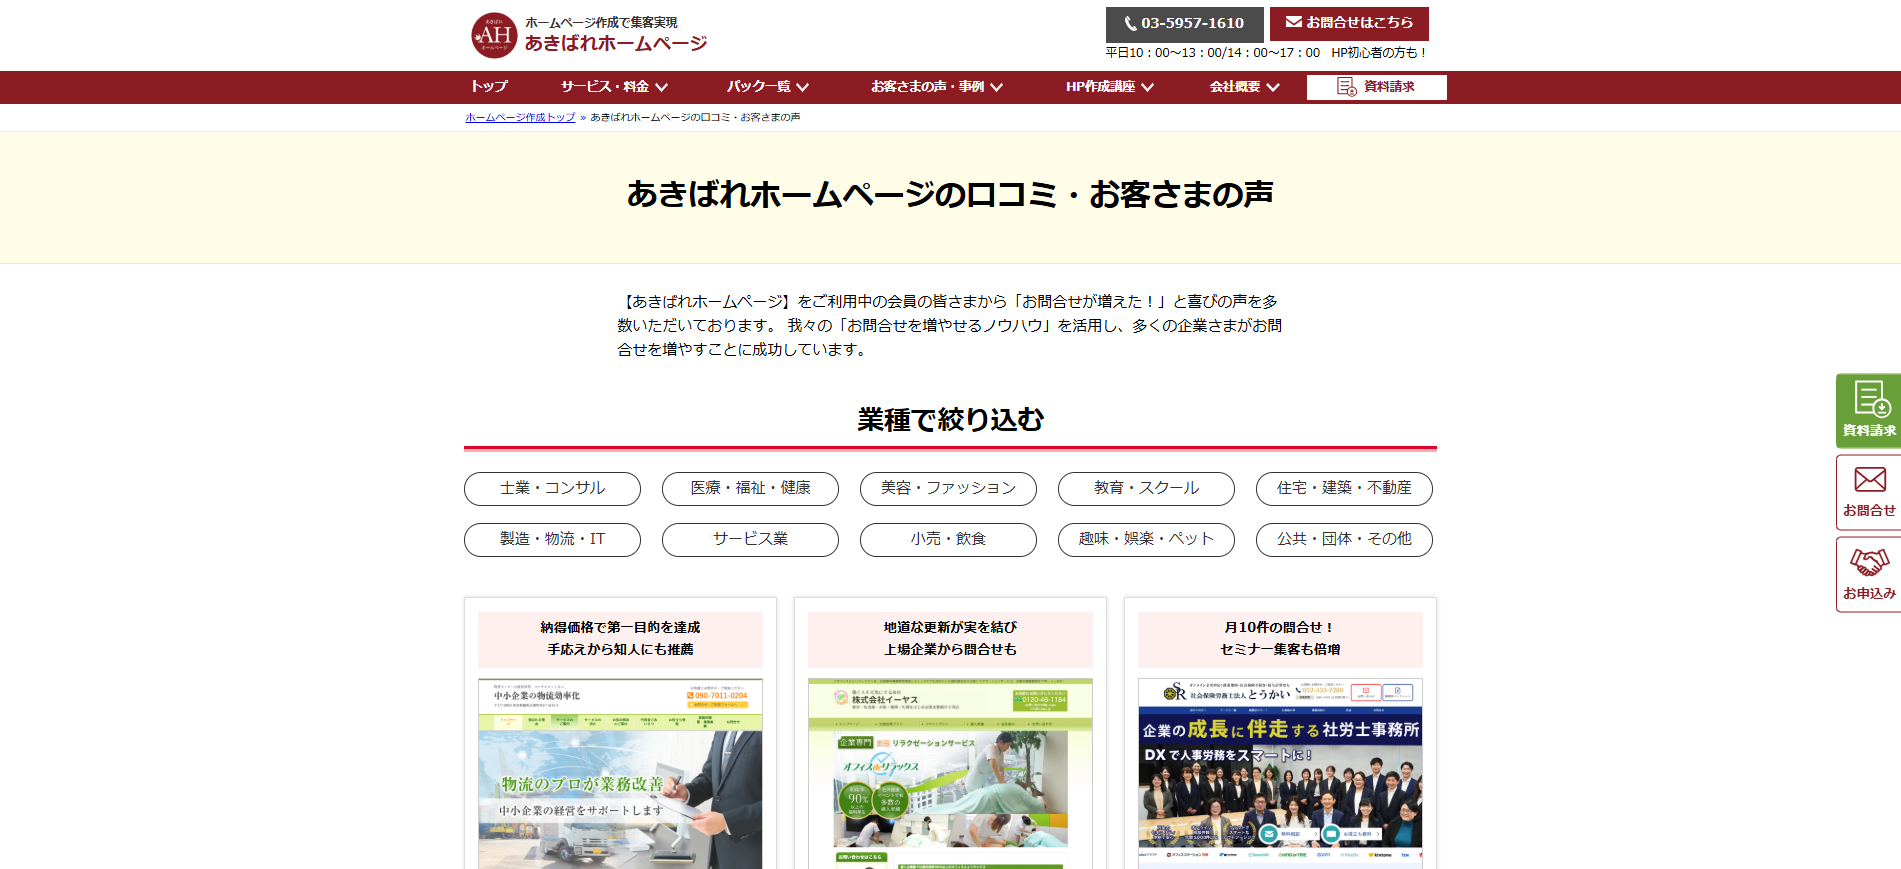Click the green 資料請求 side floating icon
This screenshot has height=869, width=1901.
coord(1868,410)
